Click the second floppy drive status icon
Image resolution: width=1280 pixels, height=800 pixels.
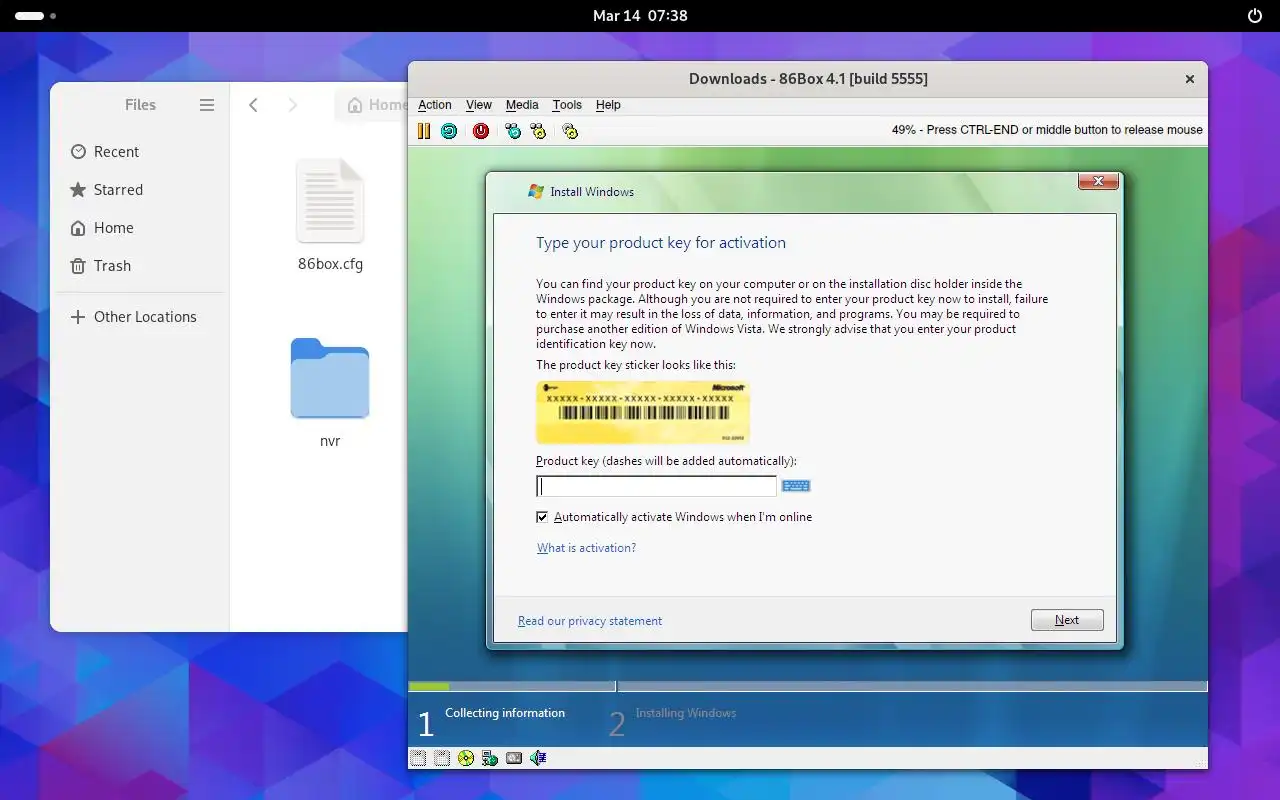click(x=442, y=758)
